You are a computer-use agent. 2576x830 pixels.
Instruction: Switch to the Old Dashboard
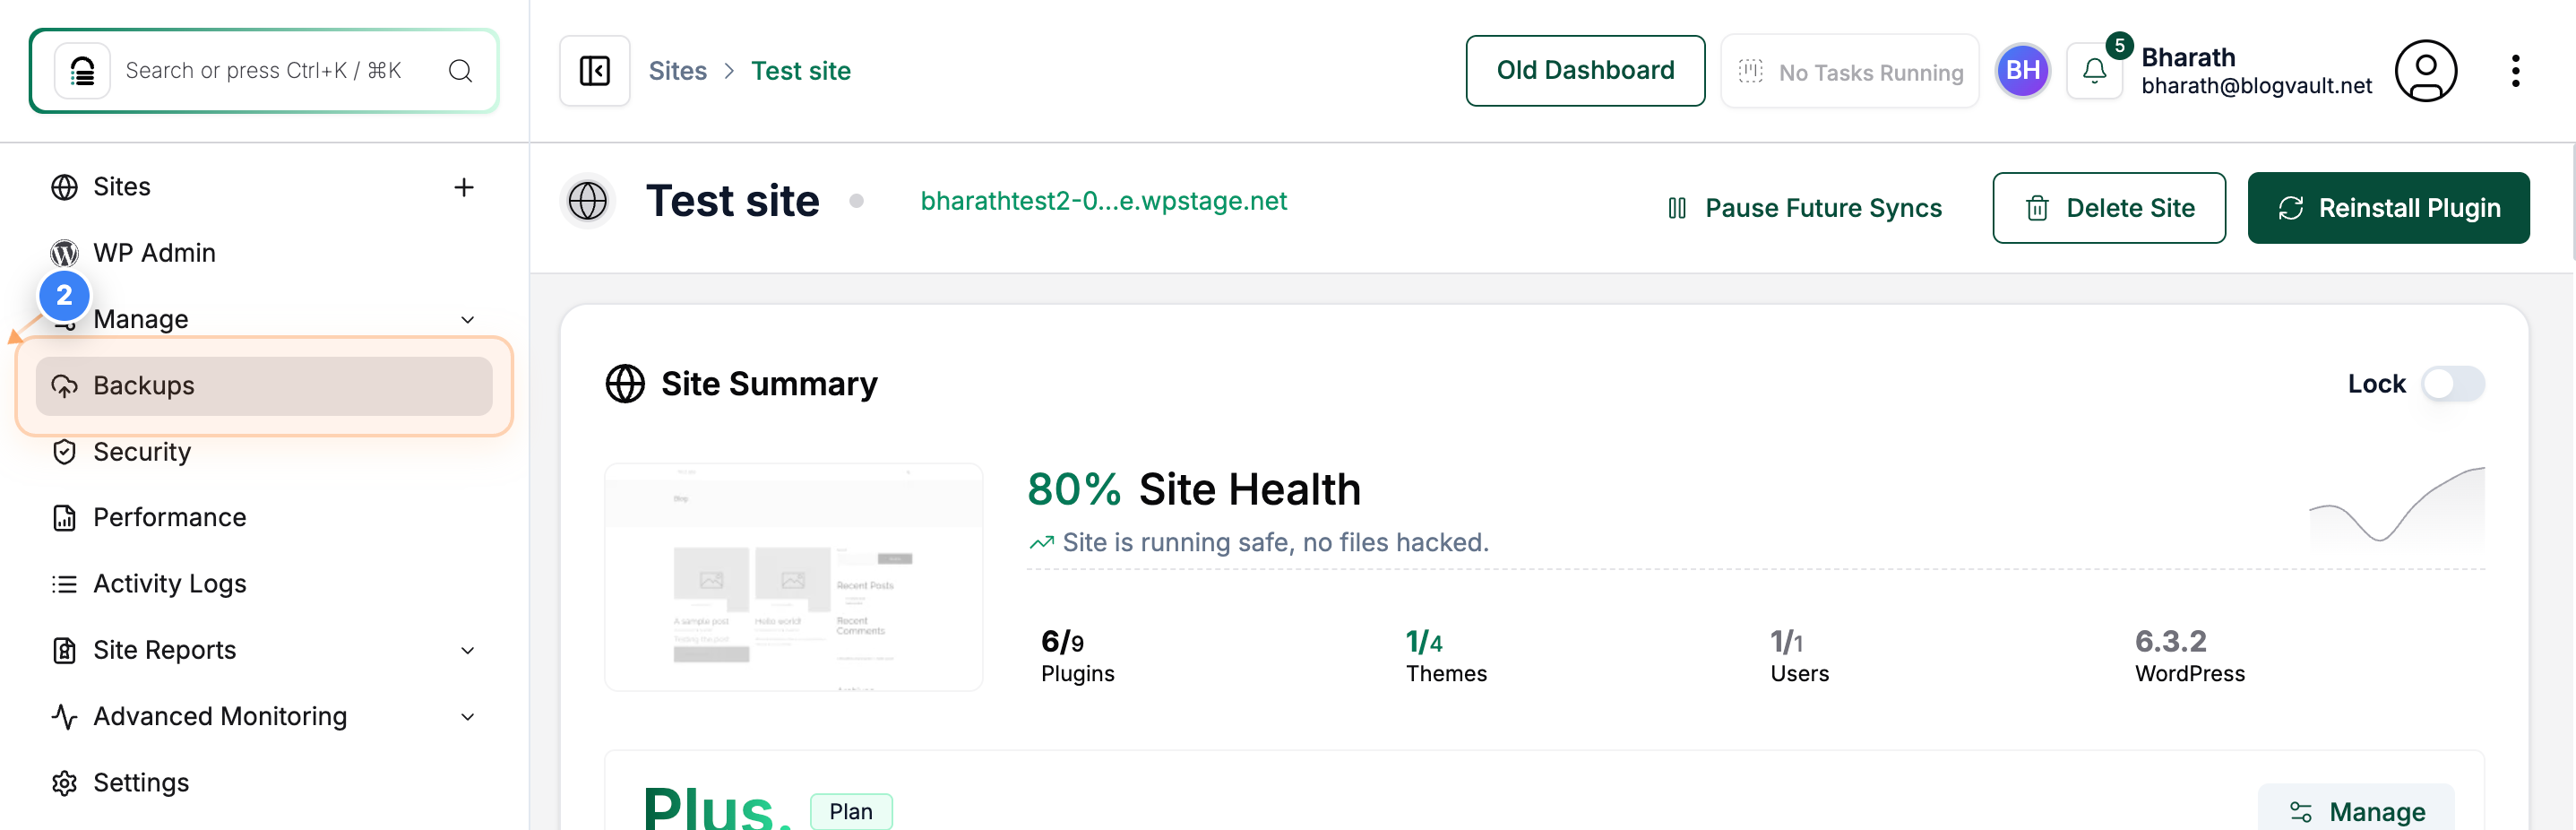1585,71
